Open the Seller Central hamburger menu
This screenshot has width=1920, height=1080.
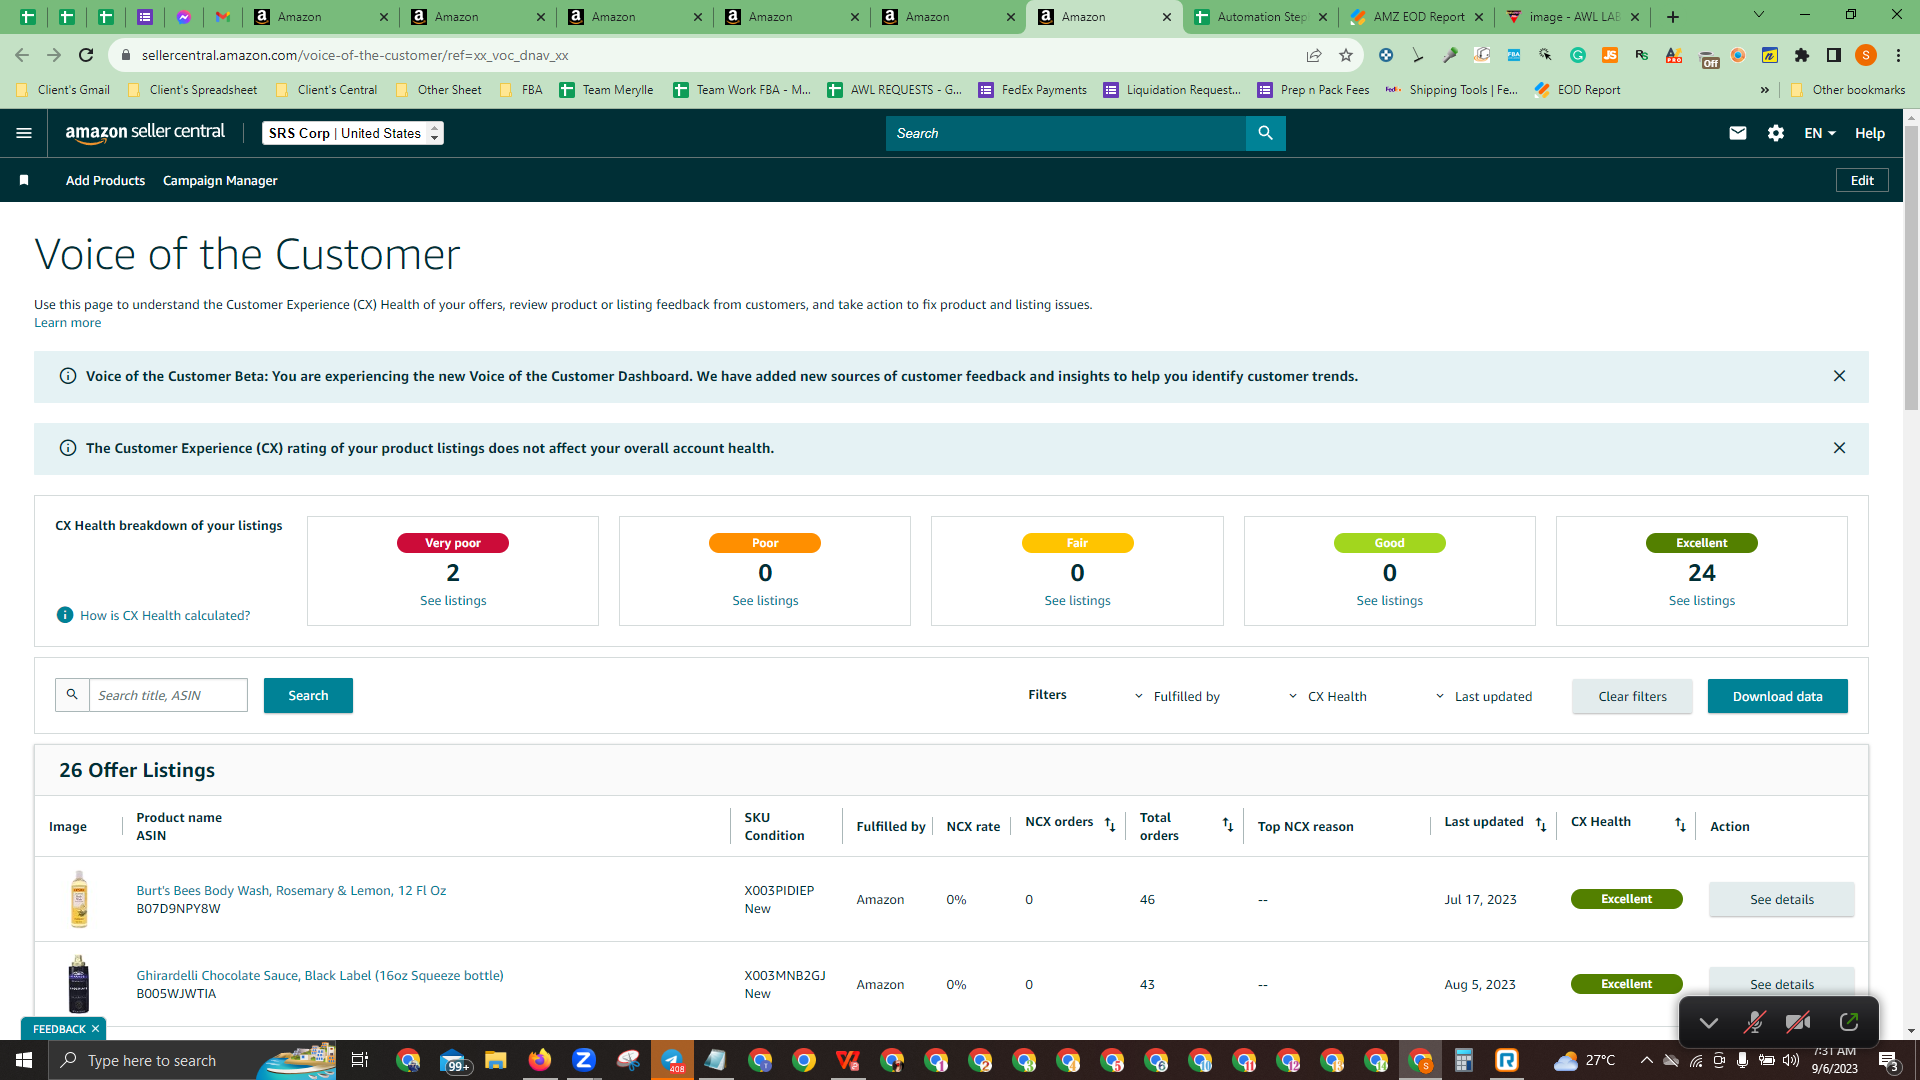[24, 133]
